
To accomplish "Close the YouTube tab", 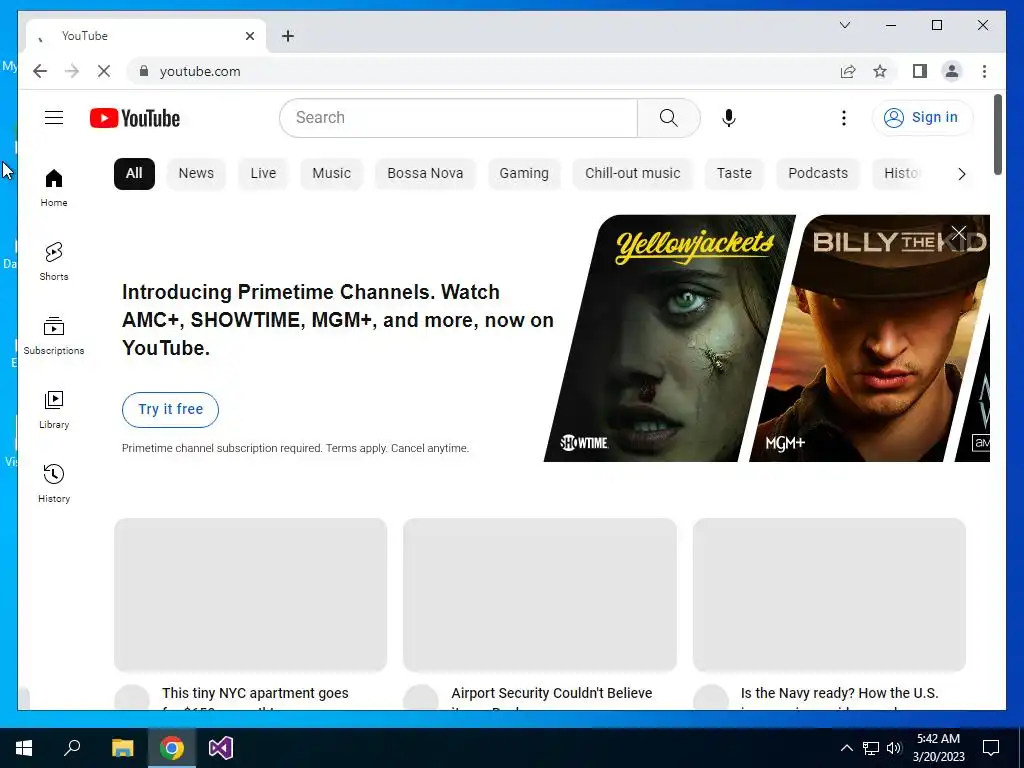I will (249, 36).
